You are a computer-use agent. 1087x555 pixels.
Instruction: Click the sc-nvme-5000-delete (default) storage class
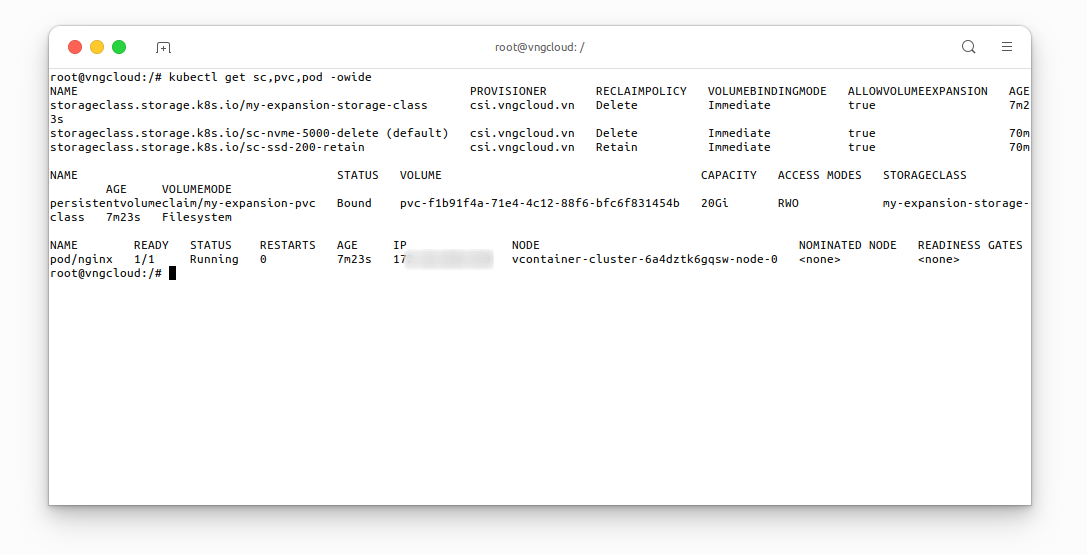point(249,133)
